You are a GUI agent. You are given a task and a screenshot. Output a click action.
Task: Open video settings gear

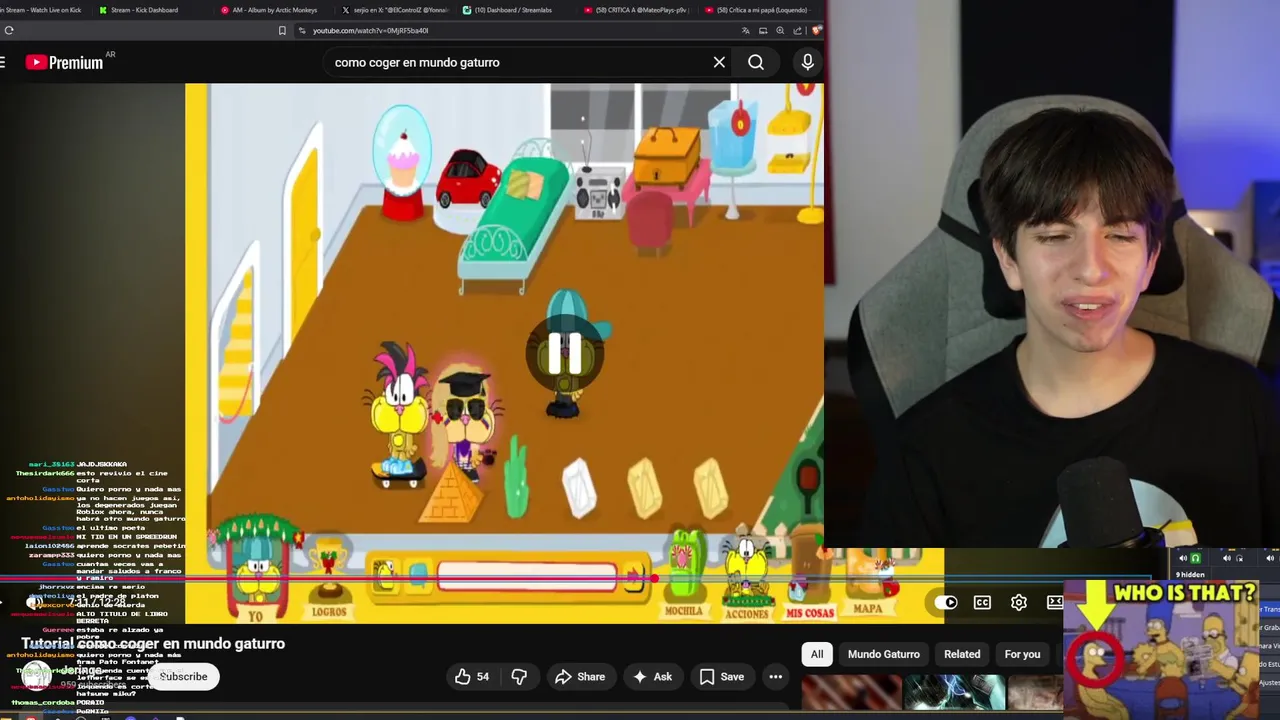coord(1019,602)
